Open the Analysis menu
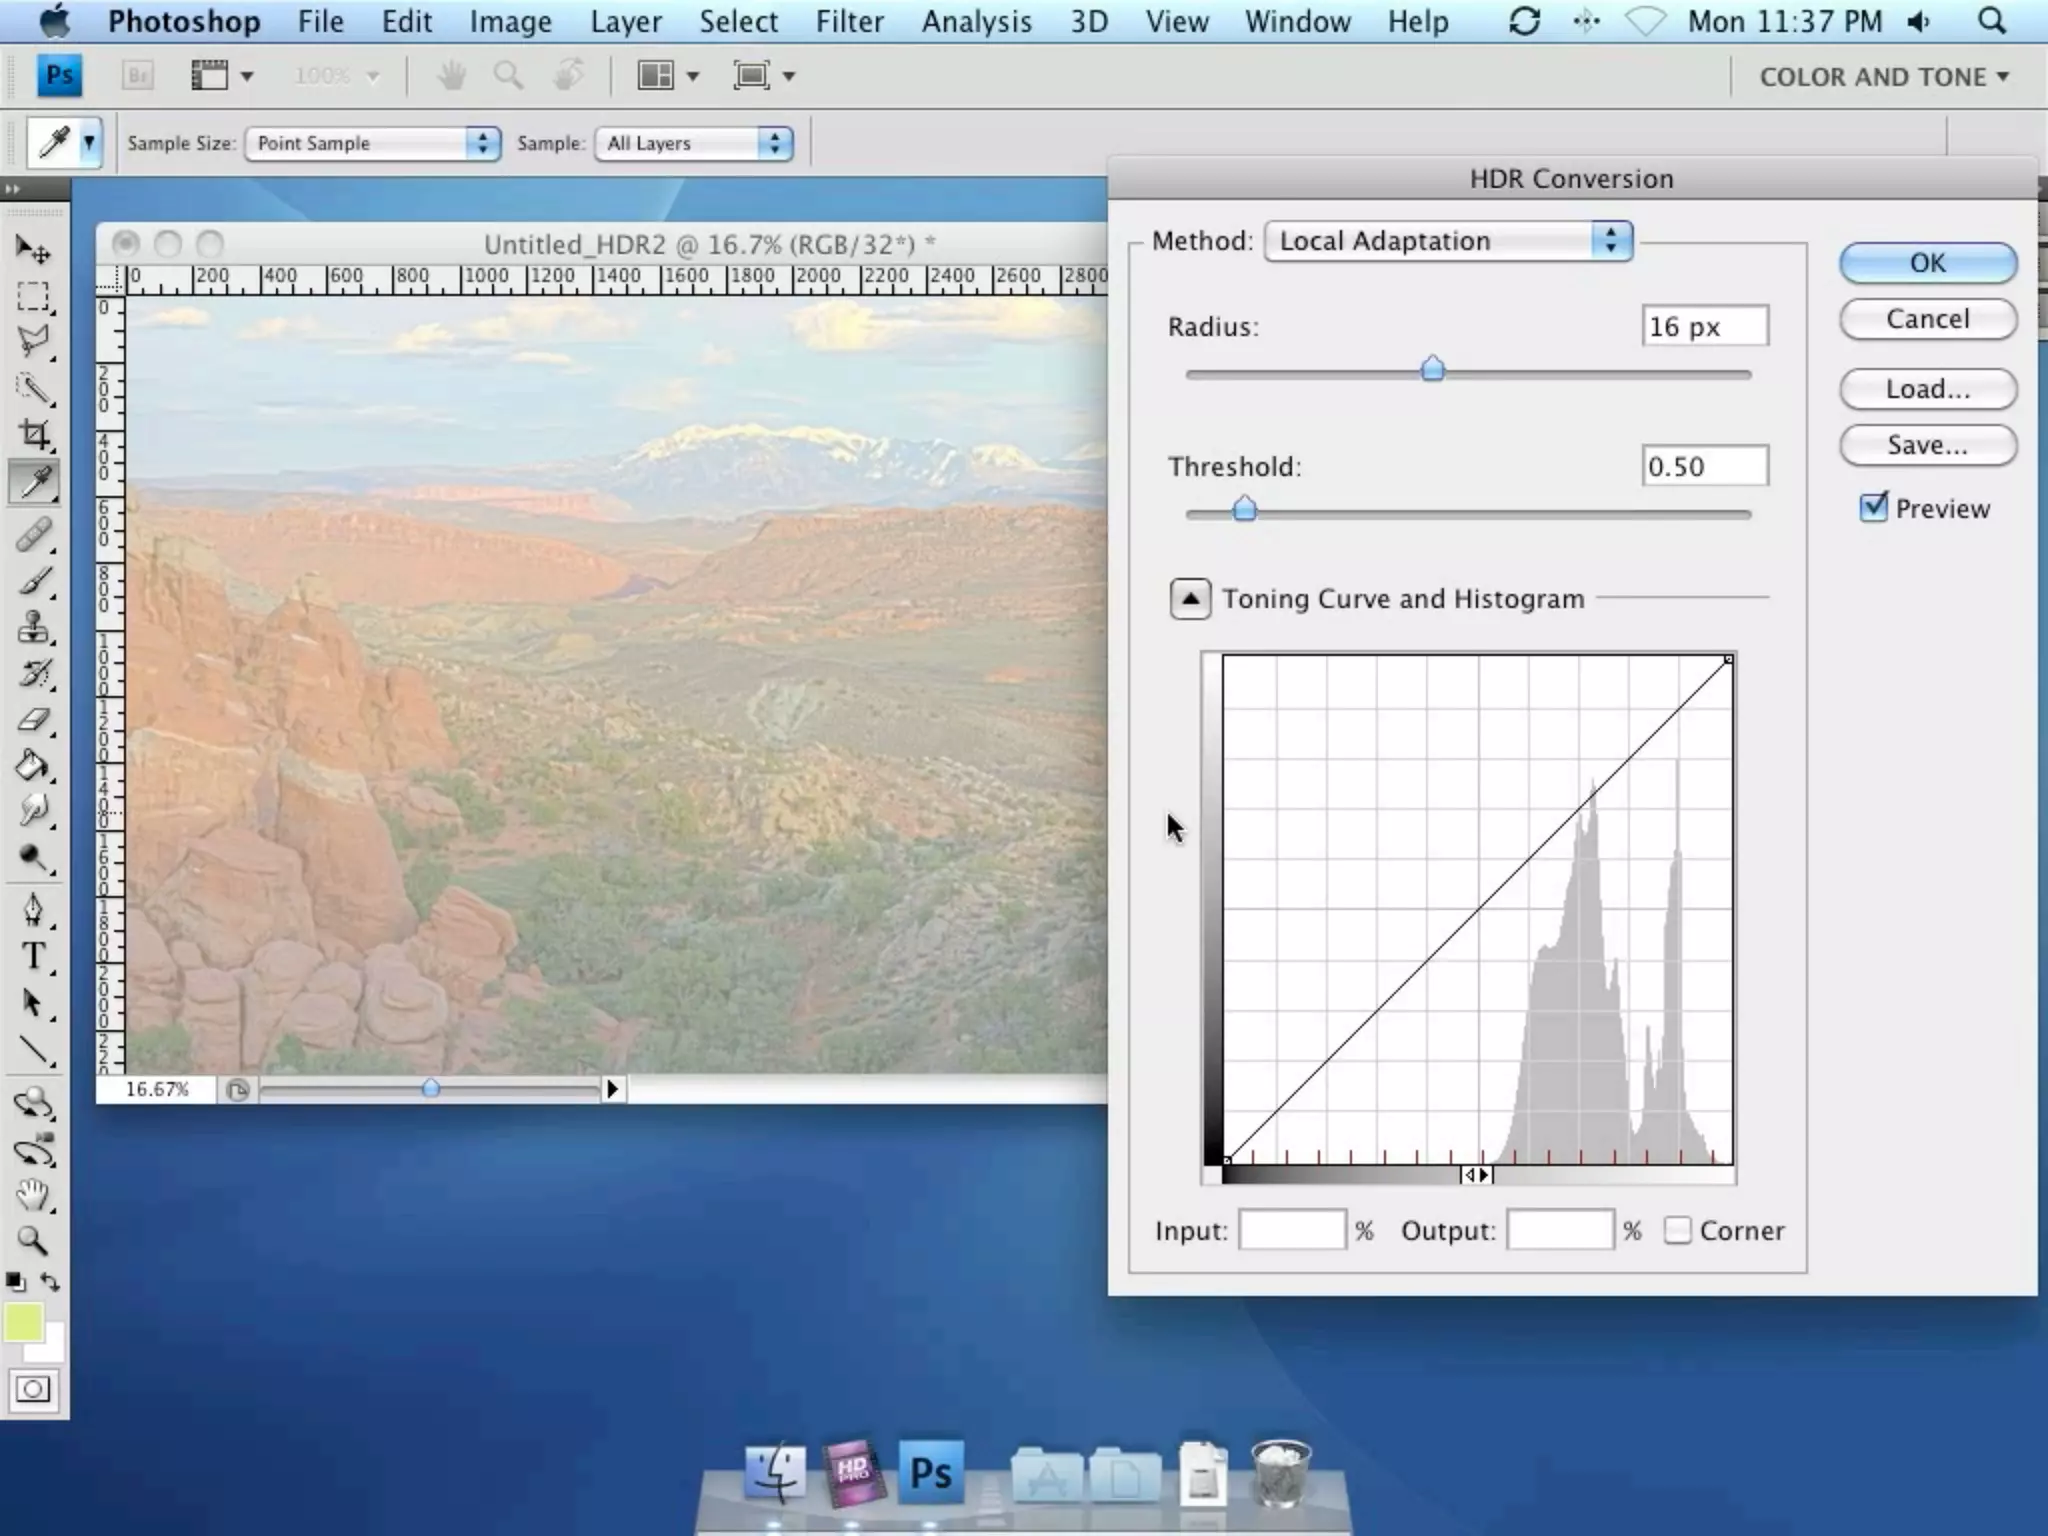Screen dimensions: 2048x1536 coord(976,21)
